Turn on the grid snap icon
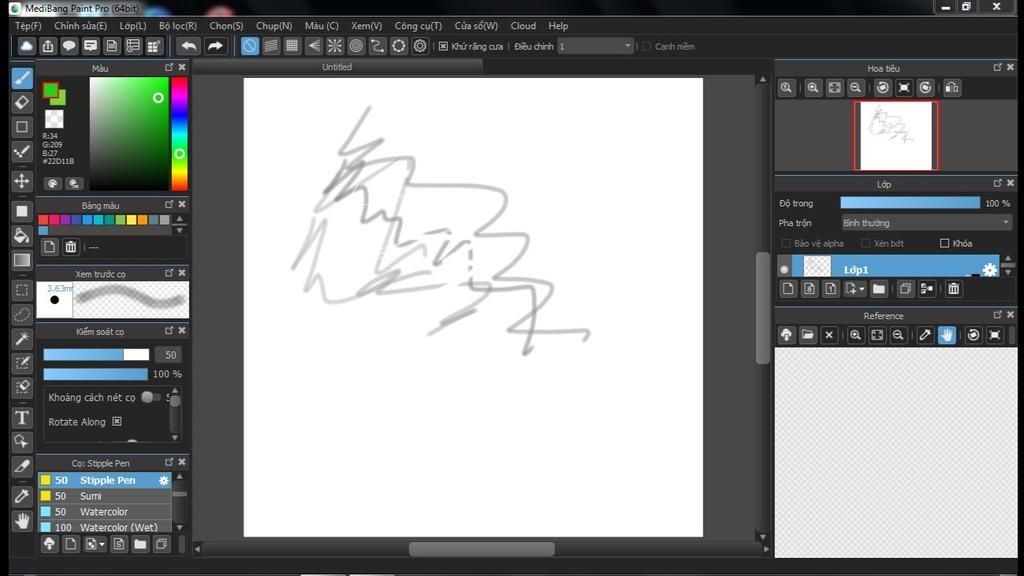Image resolution: width=1024 pixels, height=576 pixels. (x=292, y=46)
